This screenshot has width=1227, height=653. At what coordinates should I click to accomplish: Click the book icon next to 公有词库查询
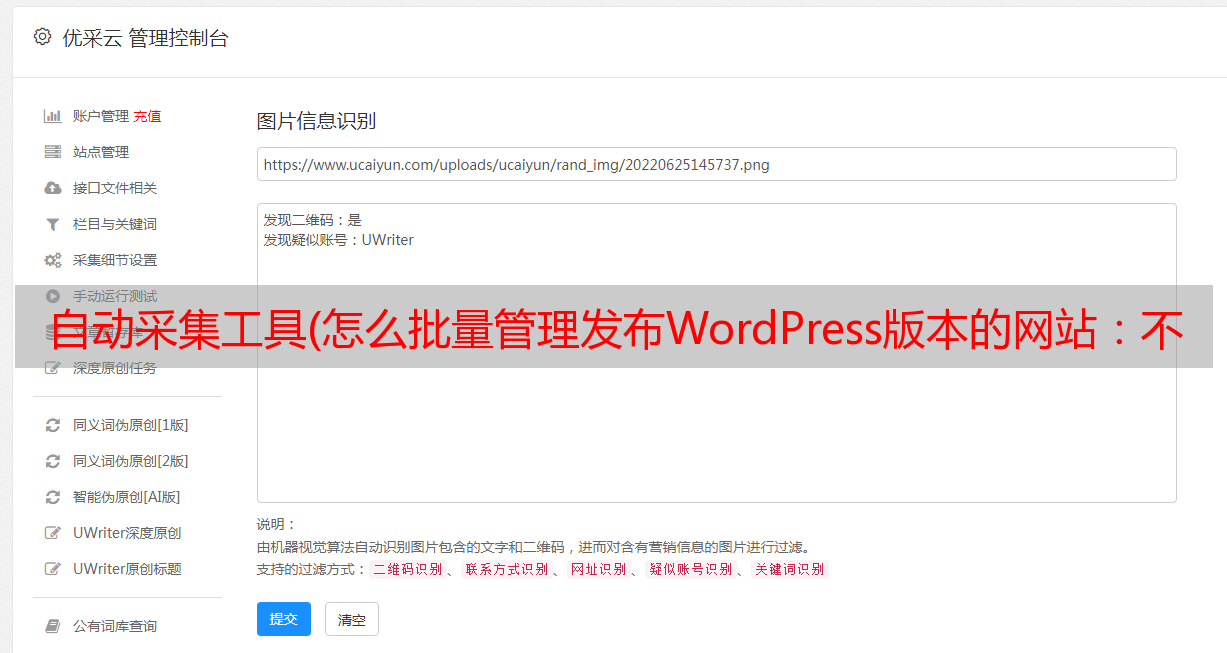click(53, 626)
